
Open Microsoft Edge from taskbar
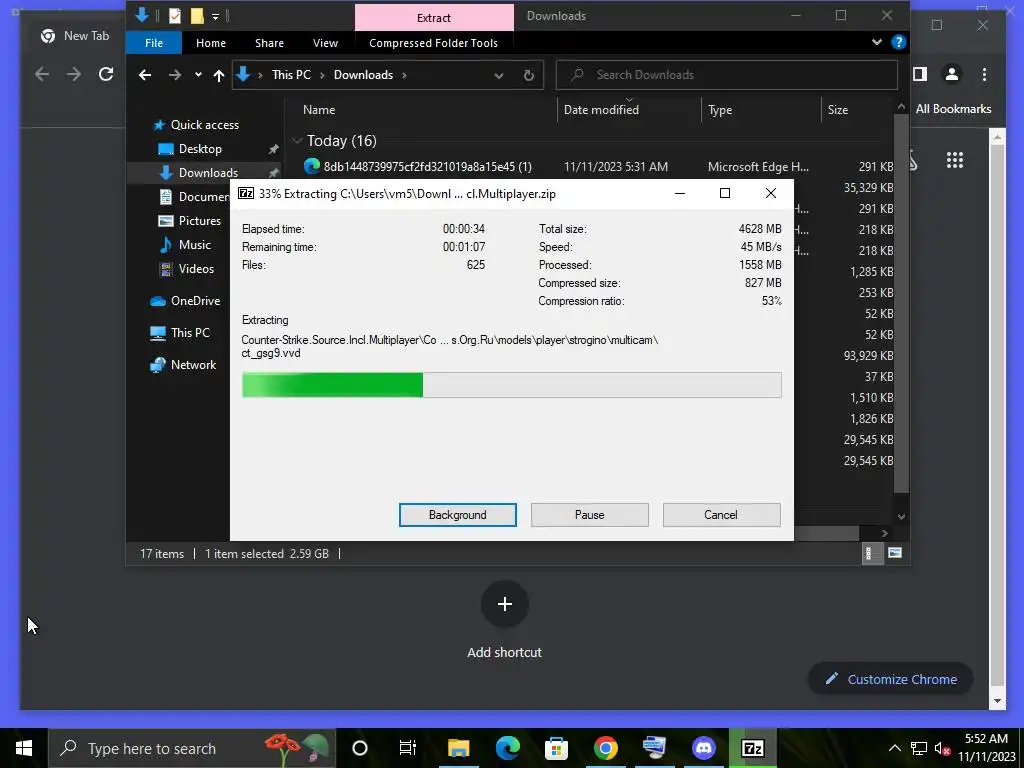tap(507, 748)
